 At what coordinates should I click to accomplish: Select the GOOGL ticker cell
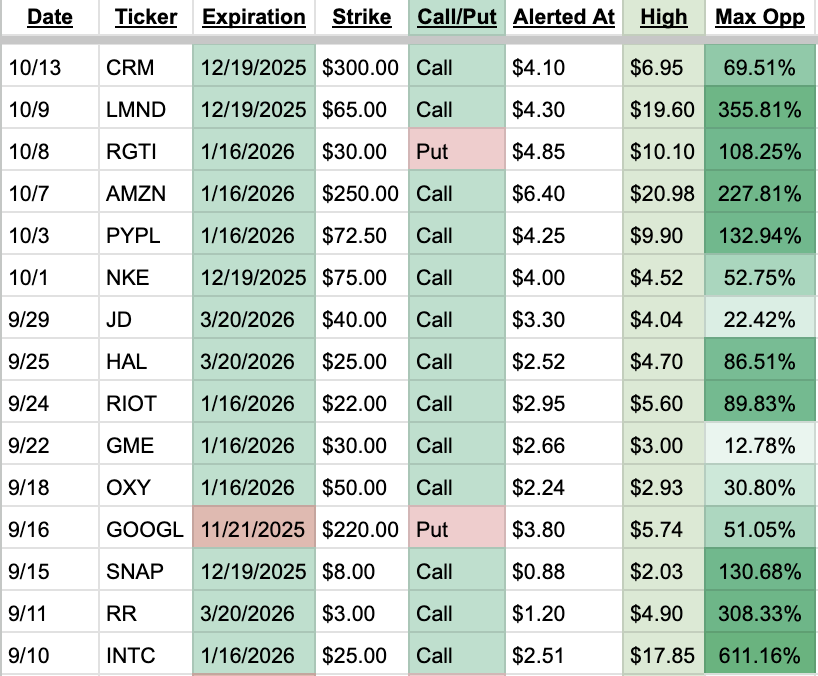pyautogui.click(x=146, y=529)
